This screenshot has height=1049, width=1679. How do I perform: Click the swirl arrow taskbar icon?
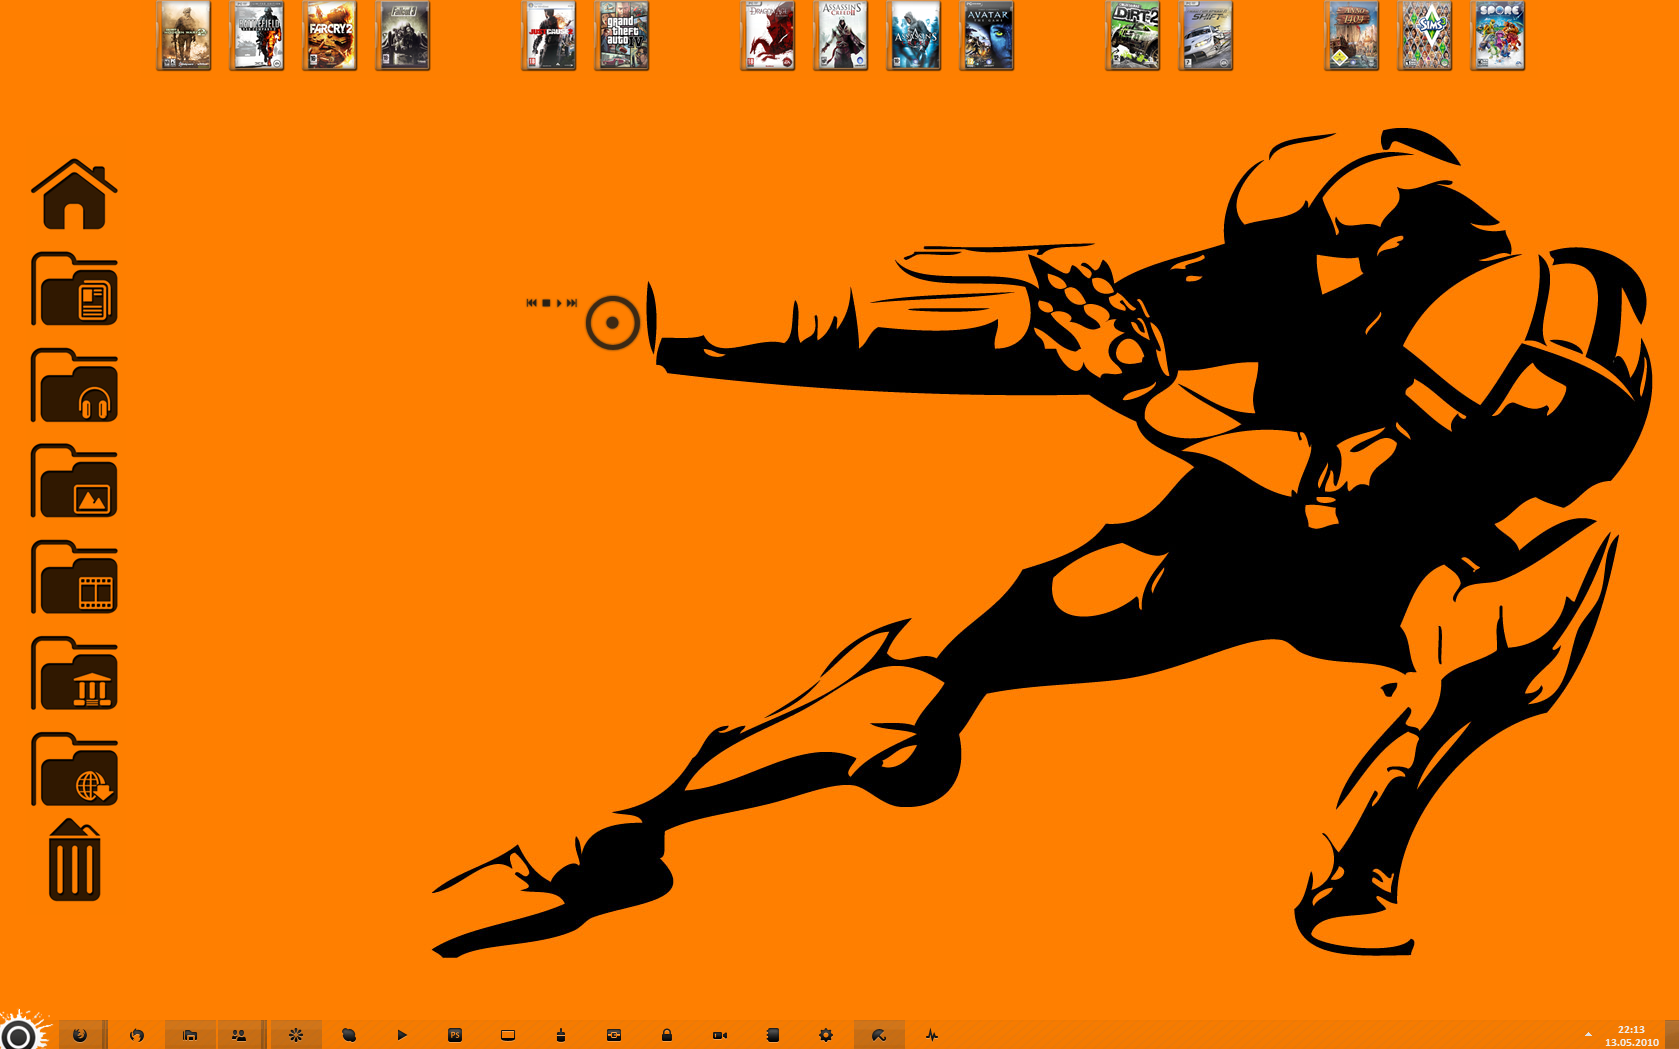[137, 1035]
